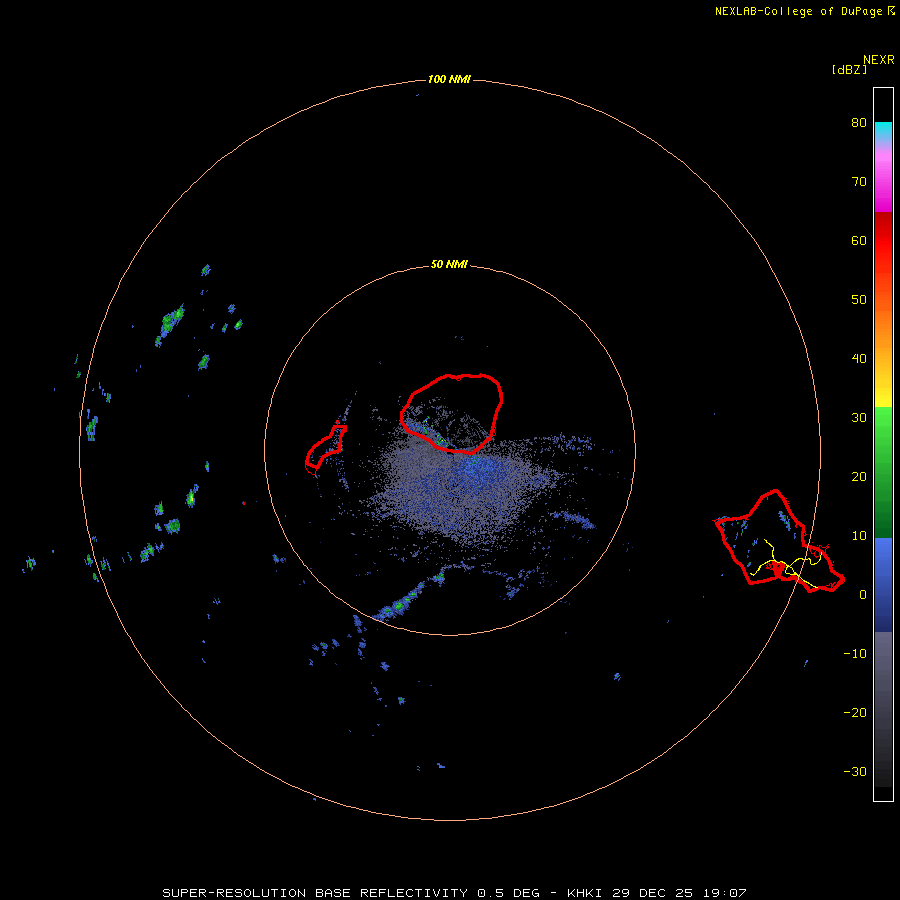This screenshot has width=900, height=900.
Task: Click the yellow road lines on the eastern island
Action: pos(788,565)
